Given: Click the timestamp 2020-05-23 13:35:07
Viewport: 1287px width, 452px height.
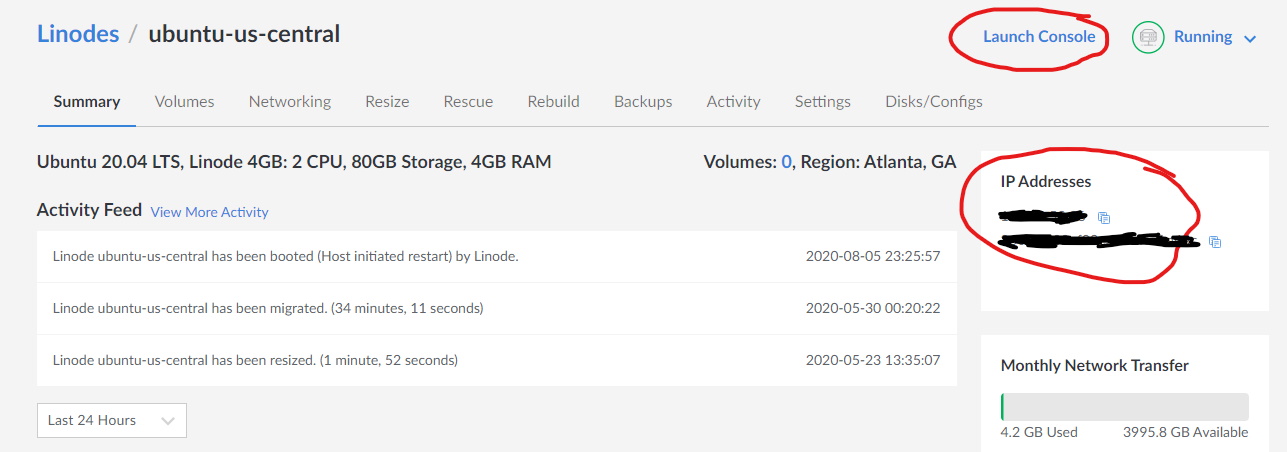Looking at the screenshot, I should [873, 360].
